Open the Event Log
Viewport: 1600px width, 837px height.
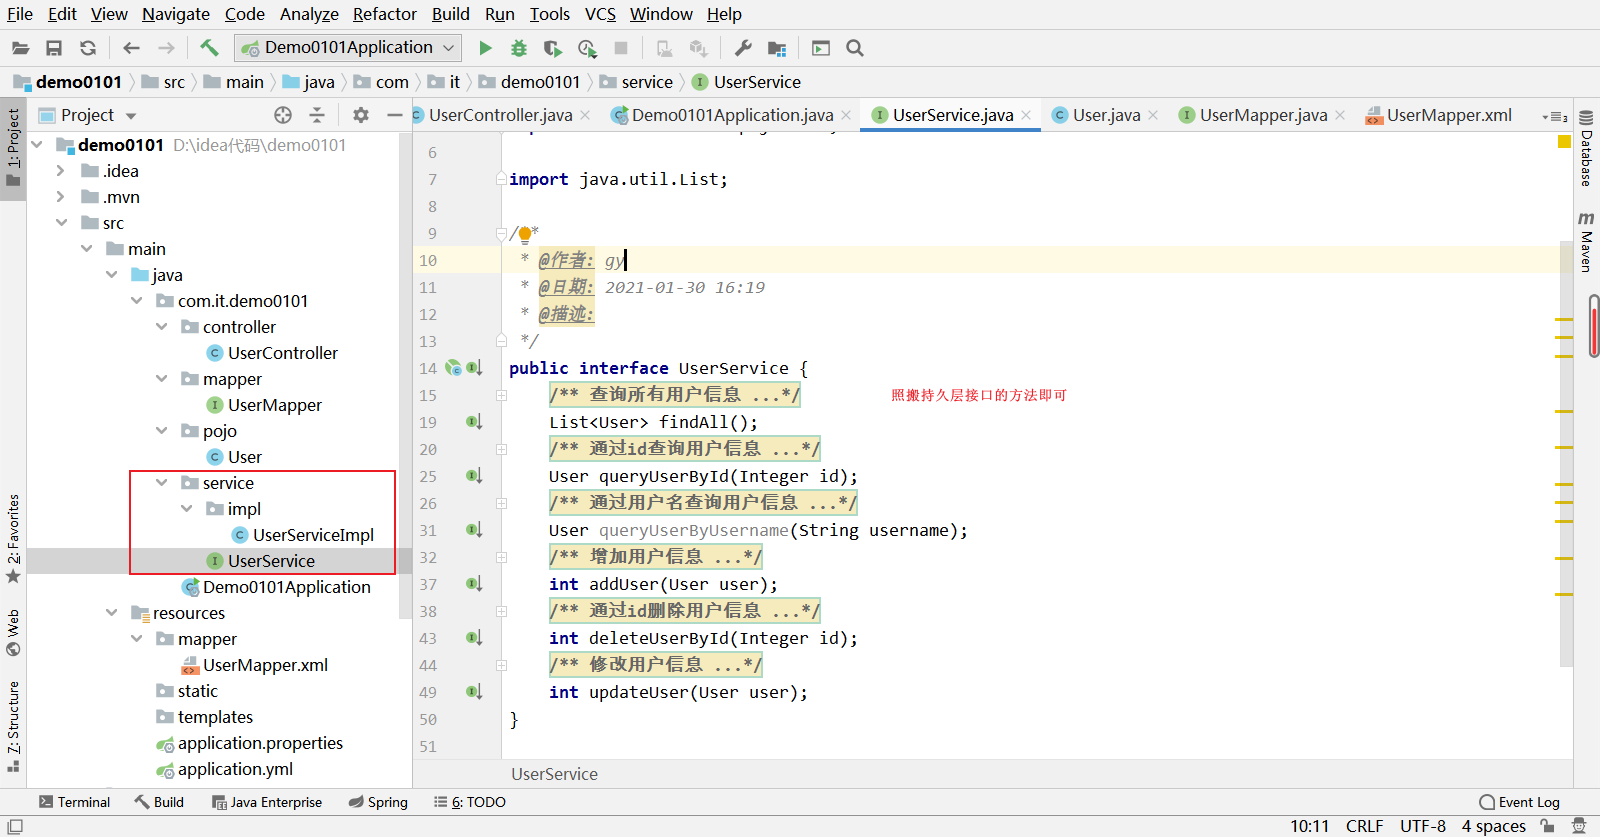point(1519,802)
